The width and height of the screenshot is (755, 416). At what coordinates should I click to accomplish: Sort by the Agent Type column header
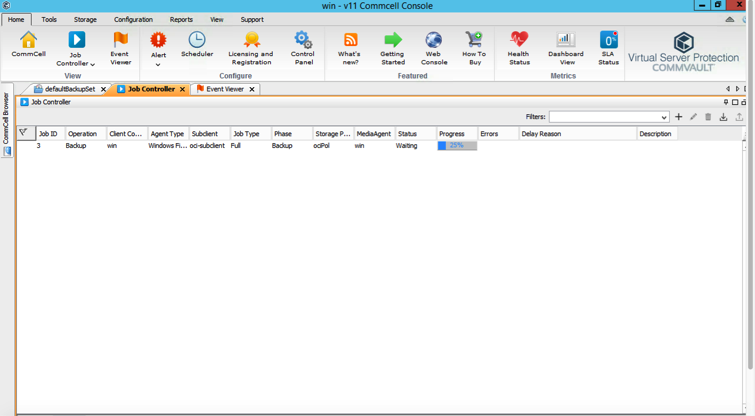click(168, 134)
